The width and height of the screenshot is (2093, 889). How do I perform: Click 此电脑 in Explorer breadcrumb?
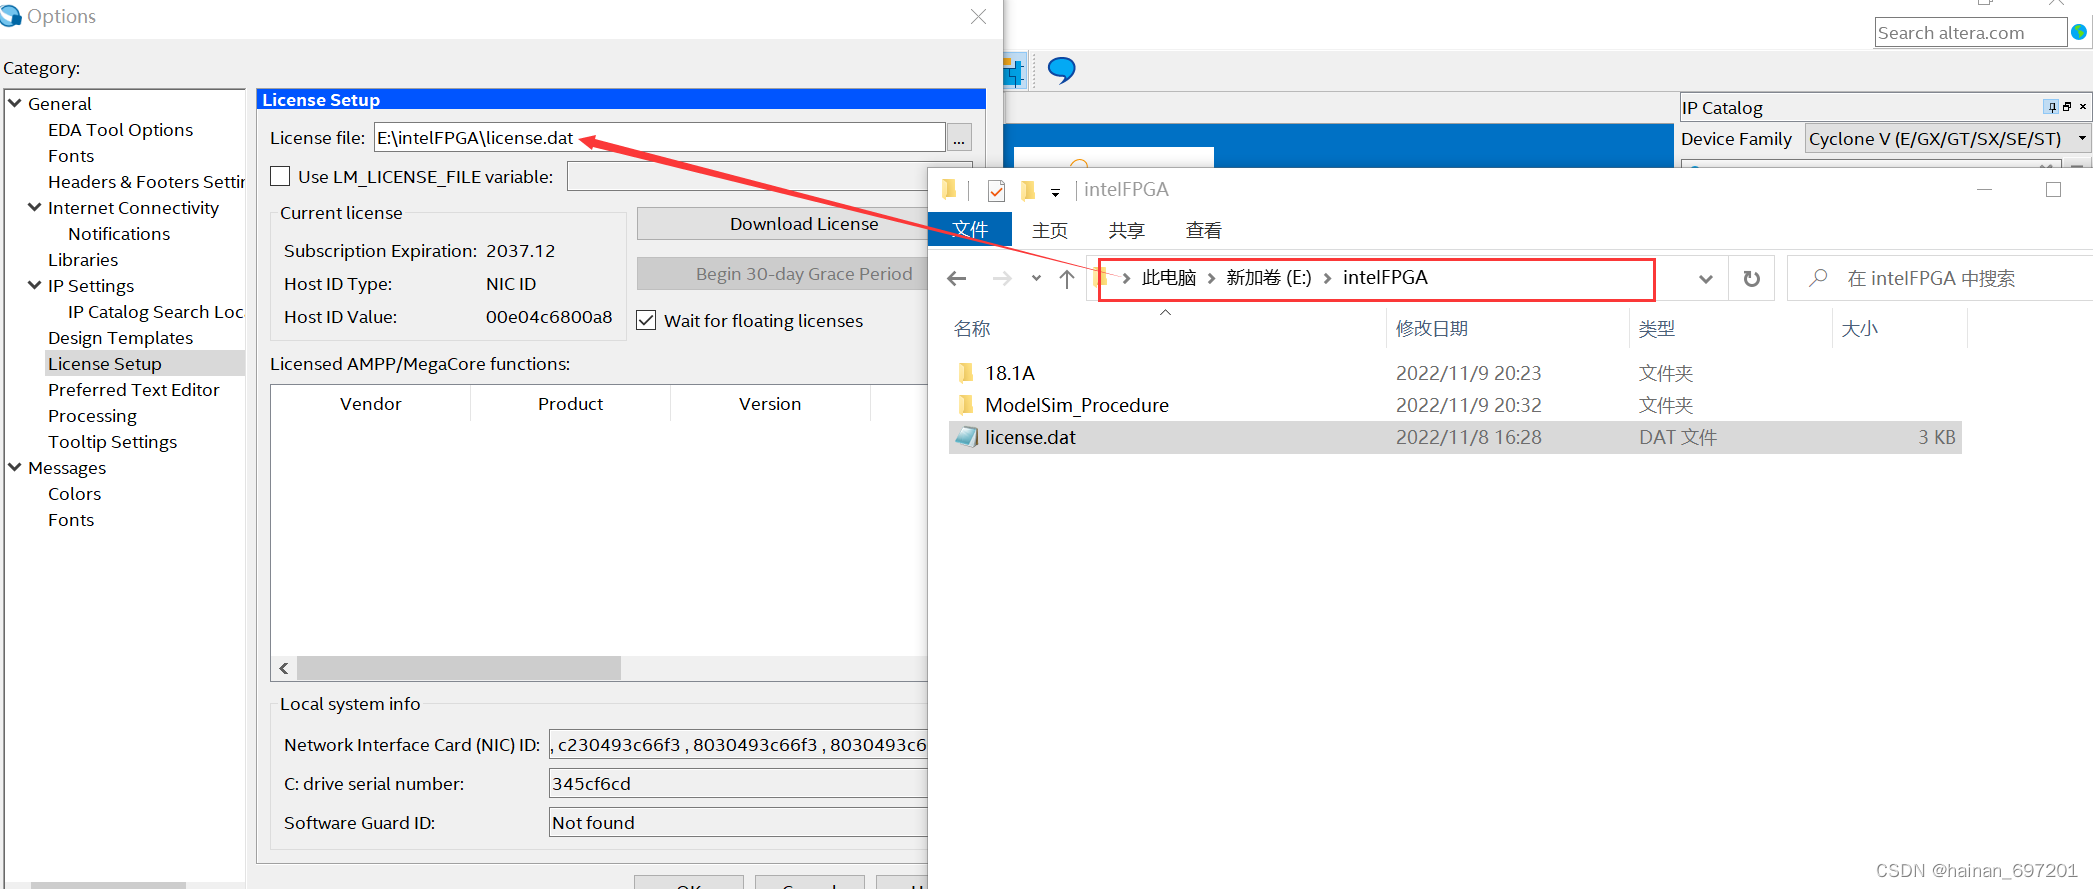1169,278
